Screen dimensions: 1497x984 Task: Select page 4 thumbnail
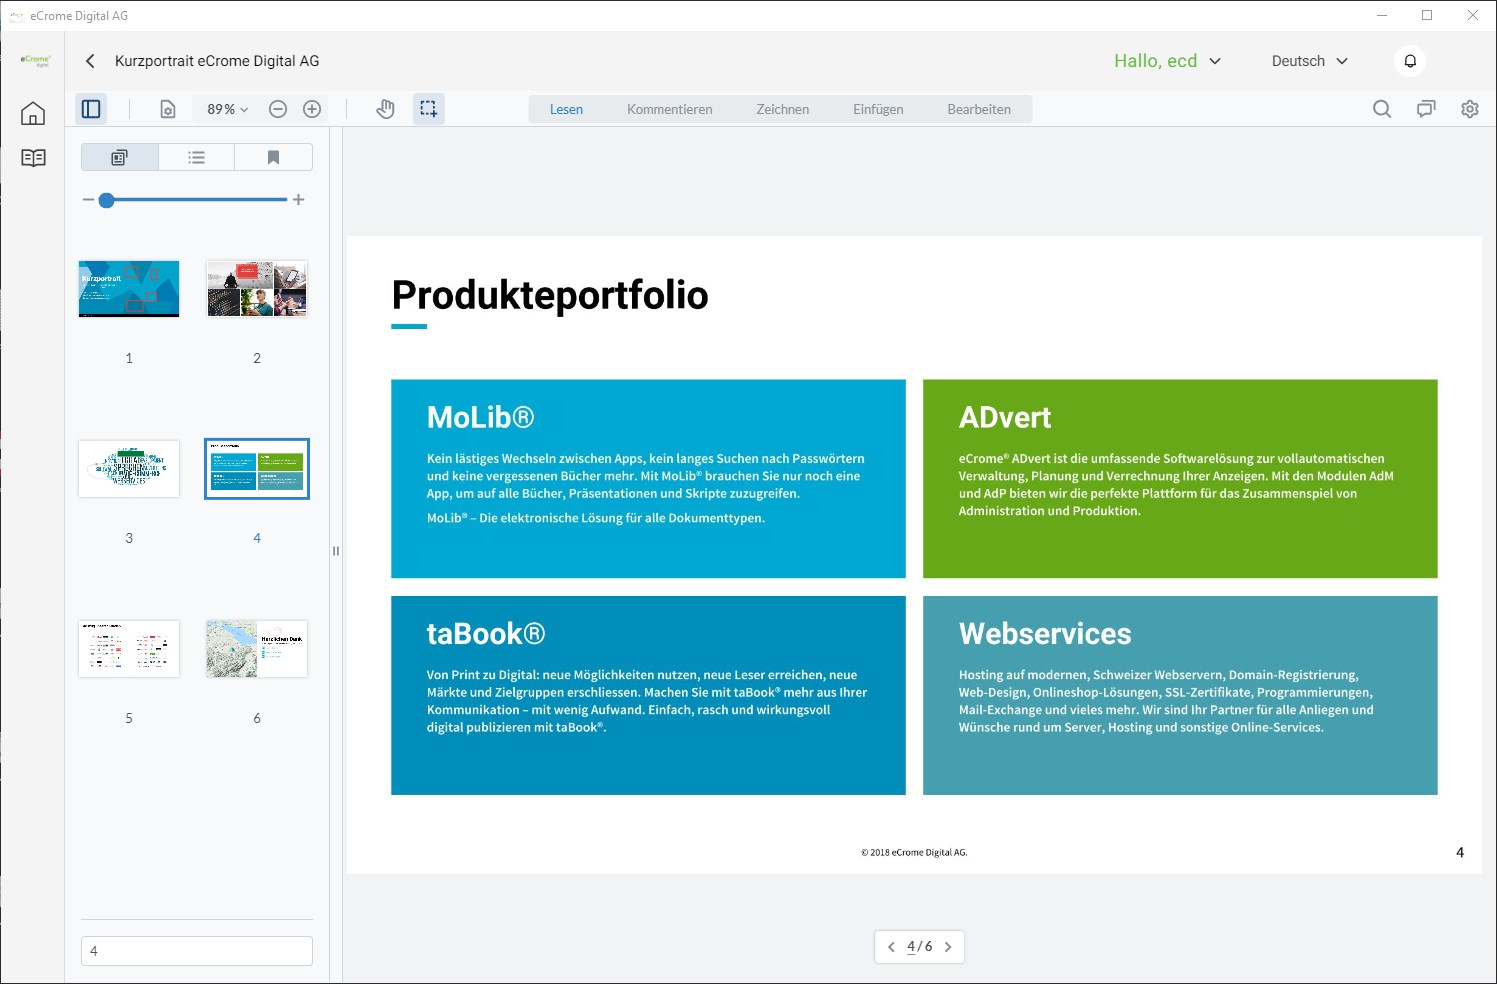257,469
